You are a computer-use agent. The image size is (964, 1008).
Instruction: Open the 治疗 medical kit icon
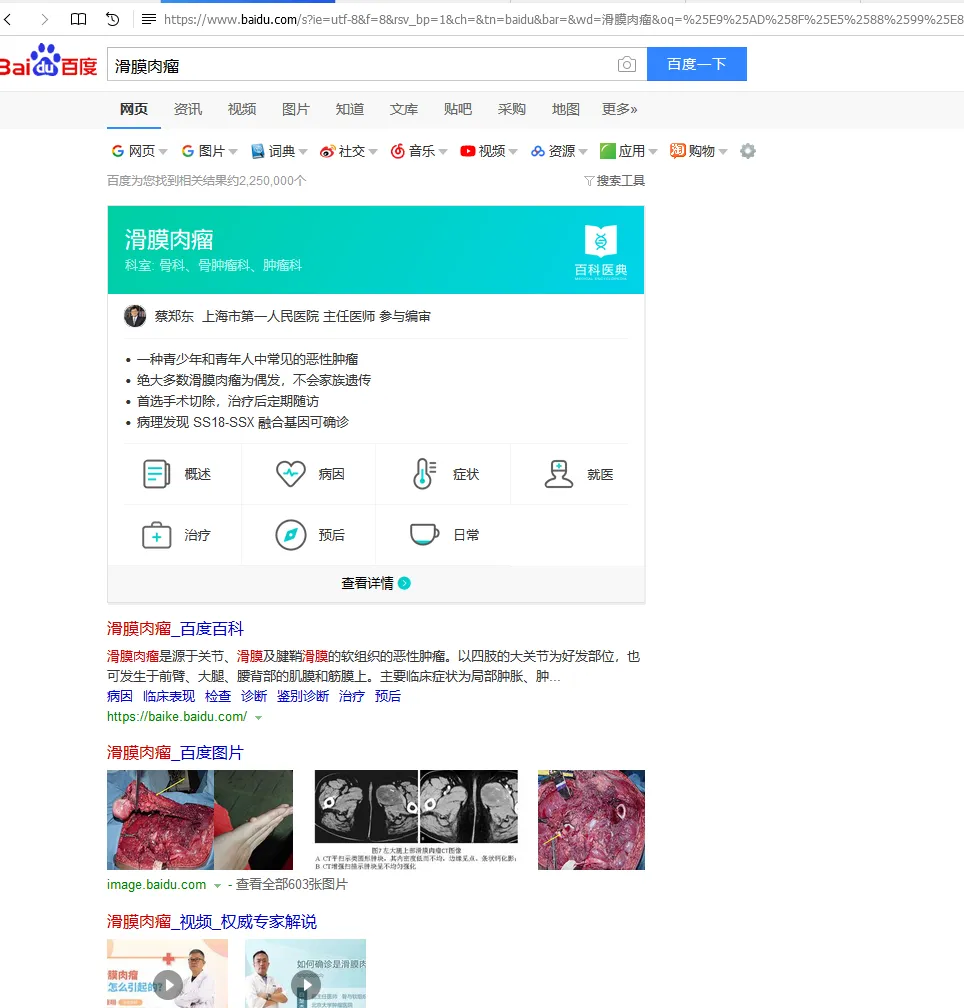click(156, 535)
